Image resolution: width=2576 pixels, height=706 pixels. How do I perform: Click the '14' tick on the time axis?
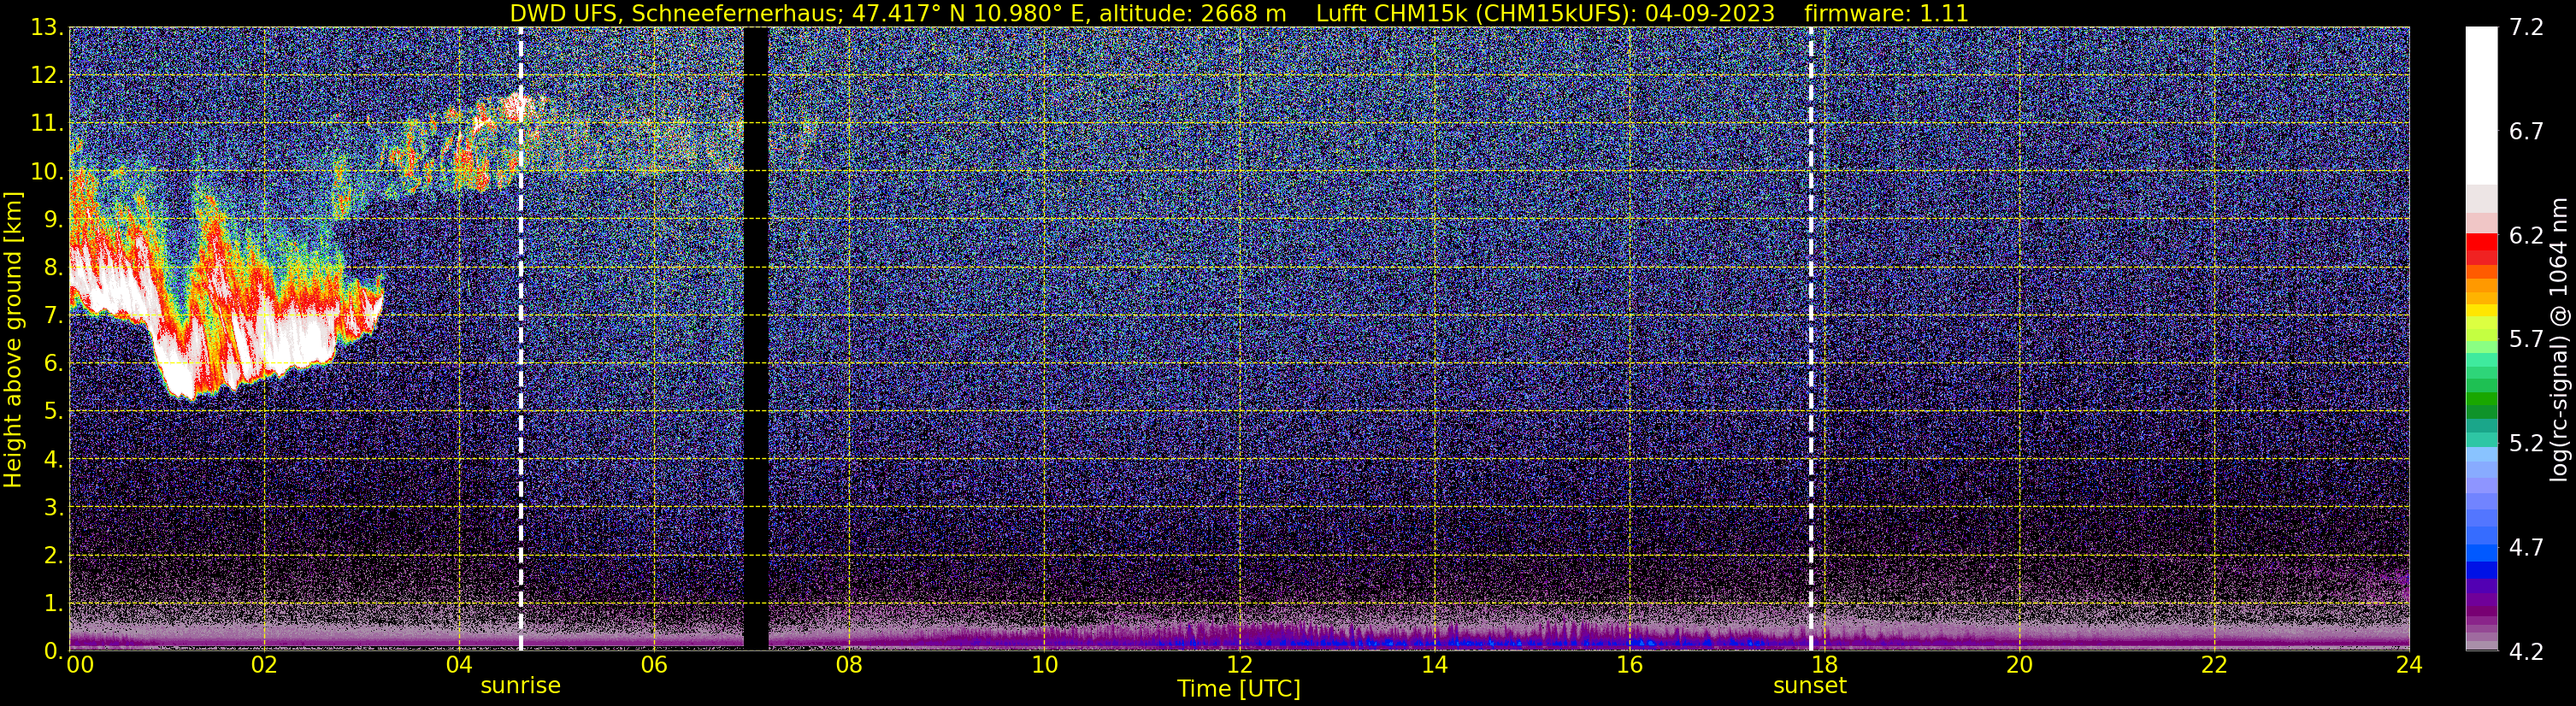pyautogui.click(x=1434, y=665)
